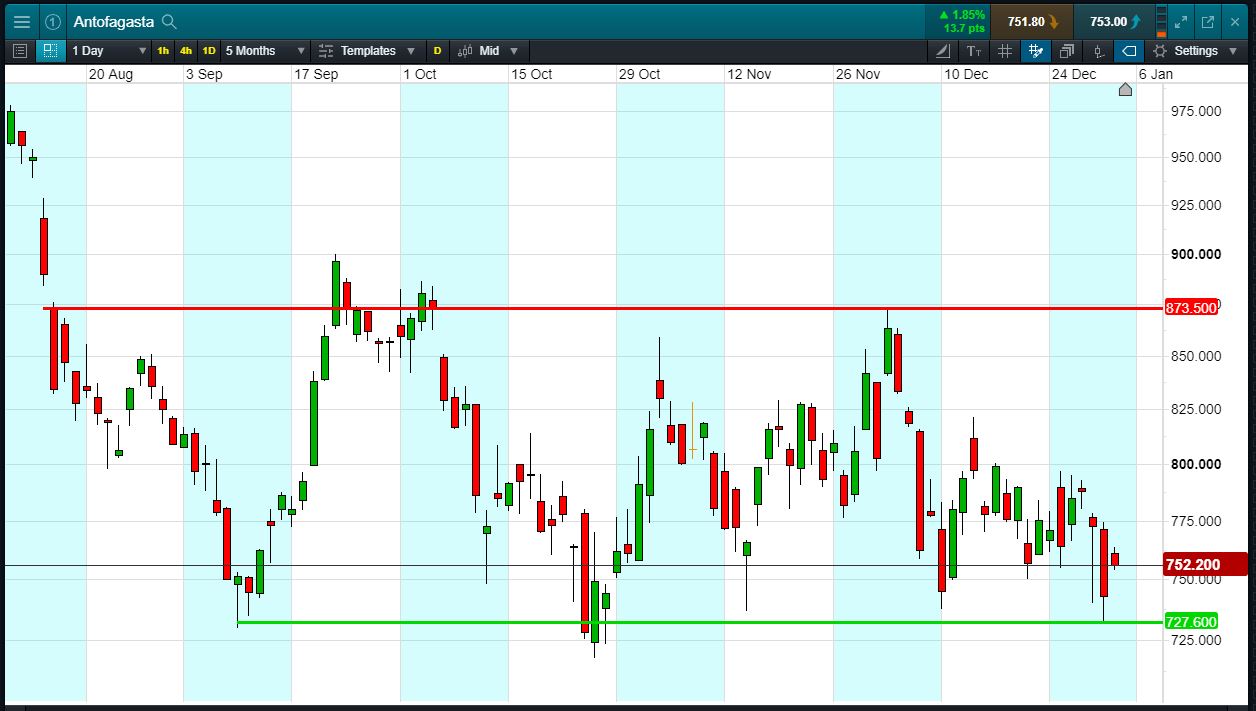Screen dimensions: 1256x711
Task: Click the Settings gear icon
Action: click(1160, 50)
